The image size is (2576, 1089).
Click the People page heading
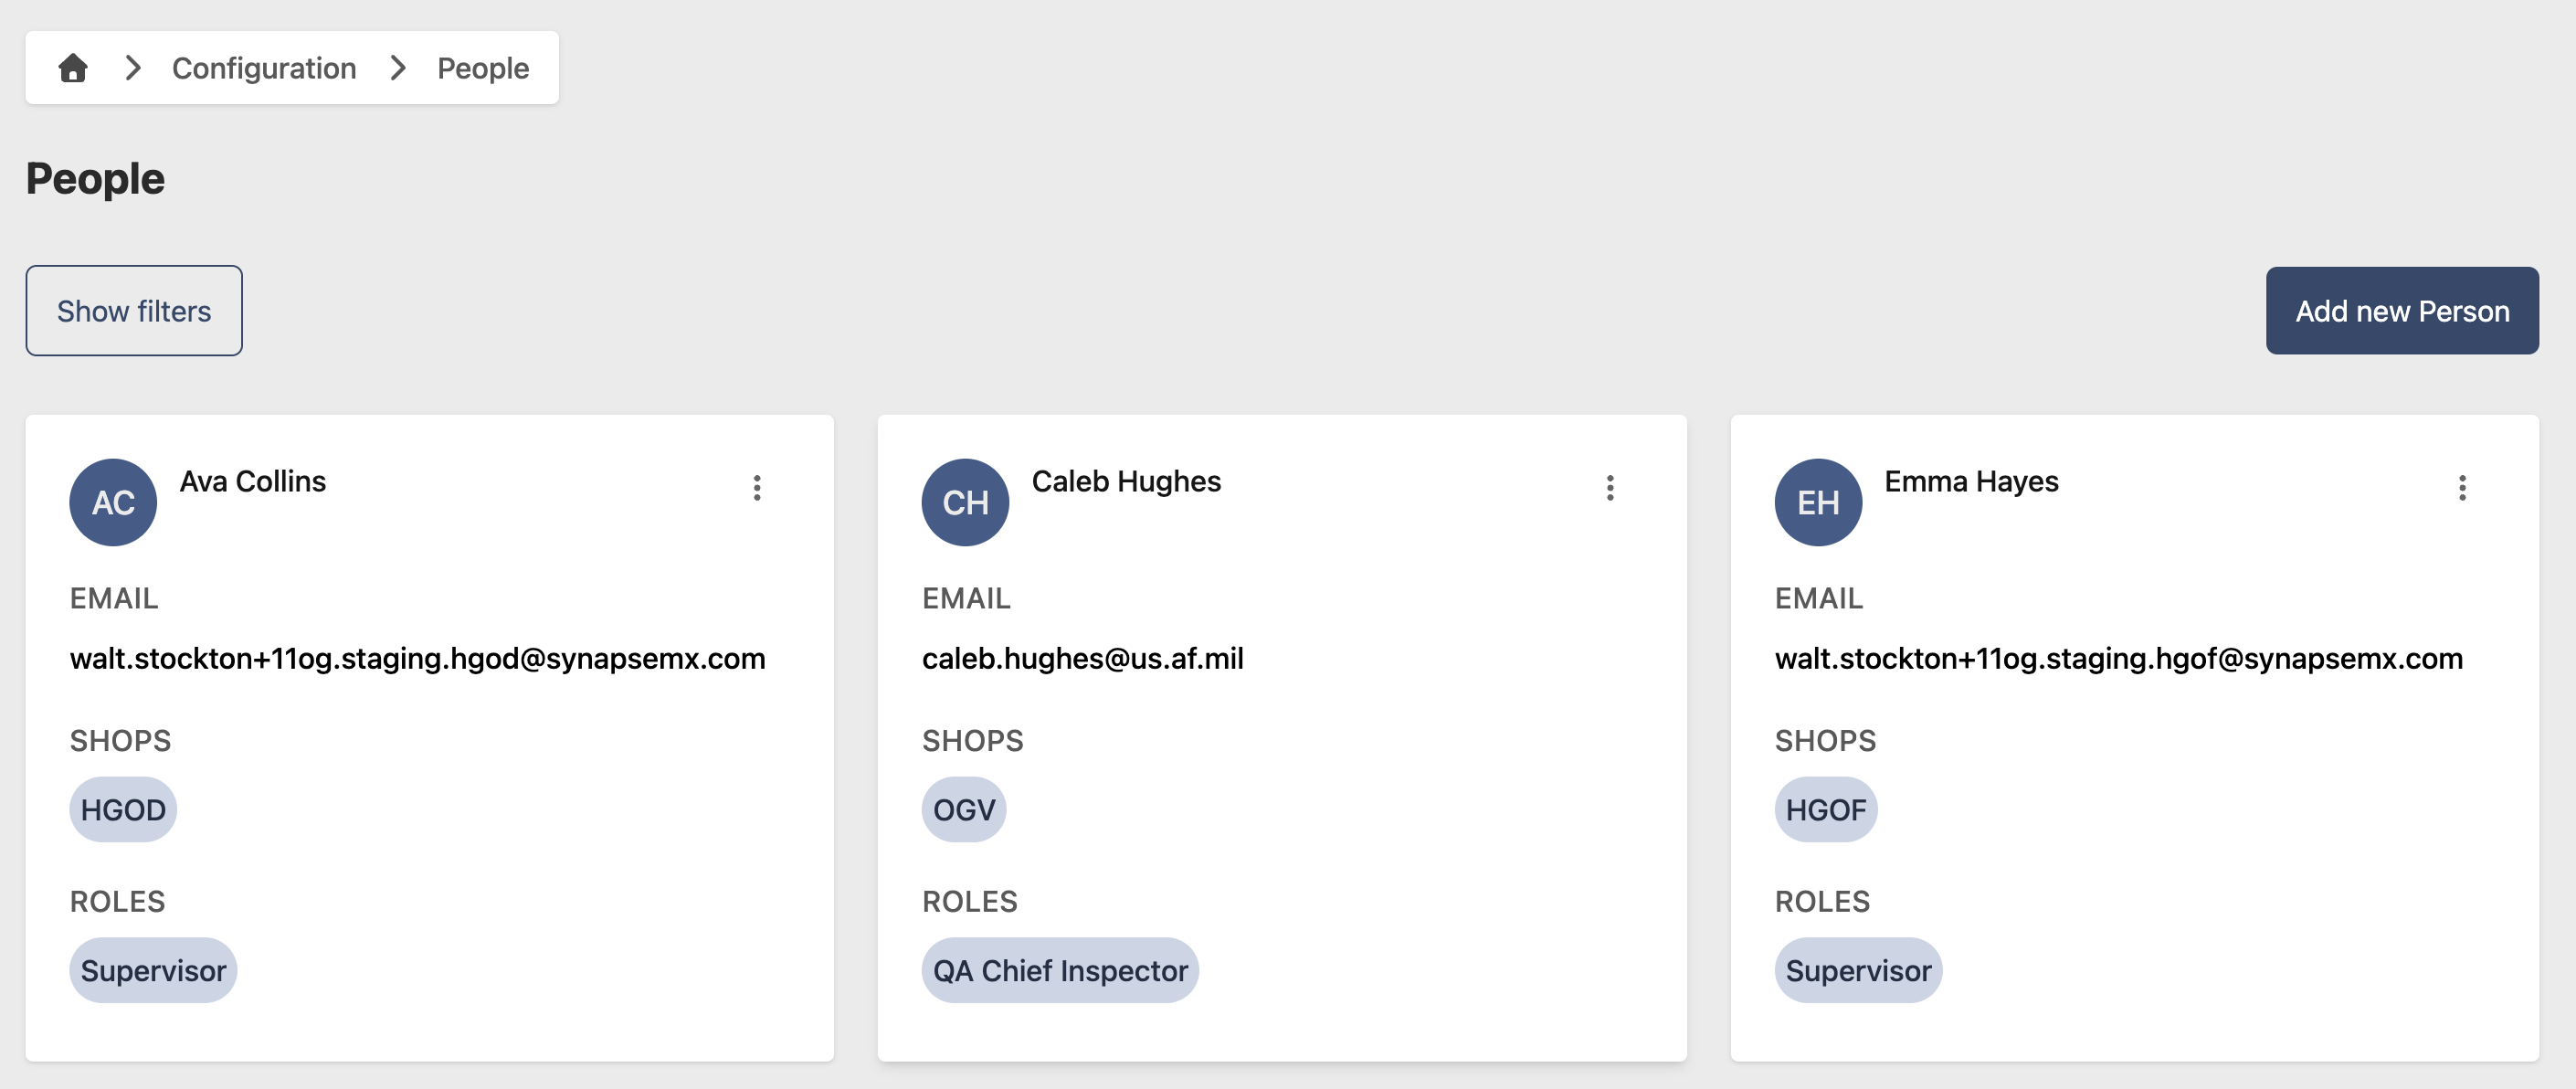click(95, 179)
